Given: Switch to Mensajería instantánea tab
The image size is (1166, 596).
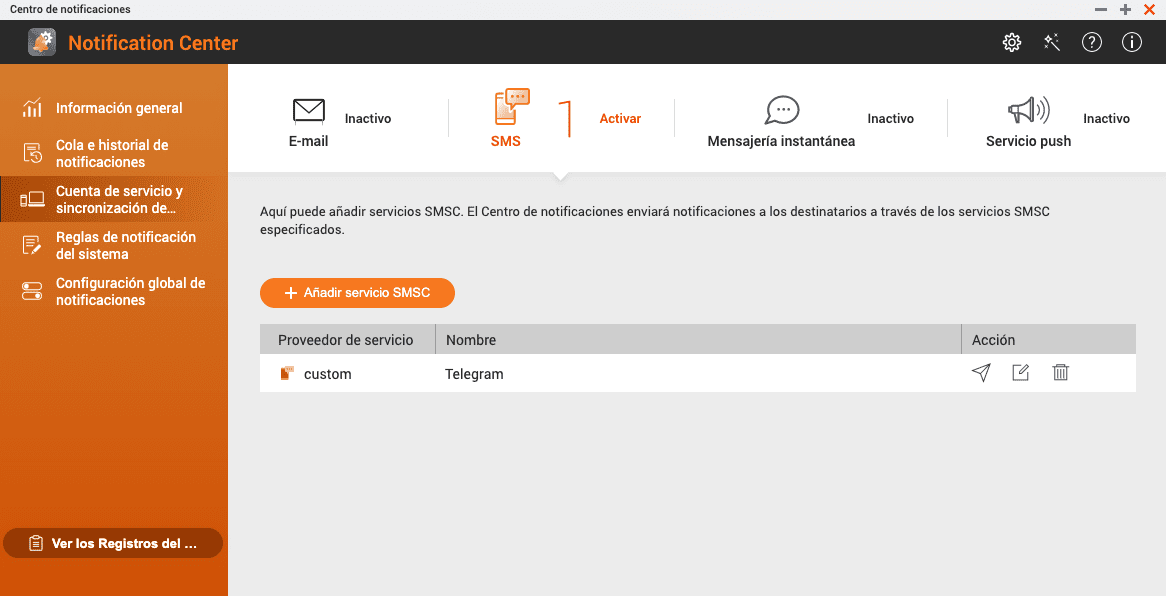Looking at the screenshot, I should (781, 141).
